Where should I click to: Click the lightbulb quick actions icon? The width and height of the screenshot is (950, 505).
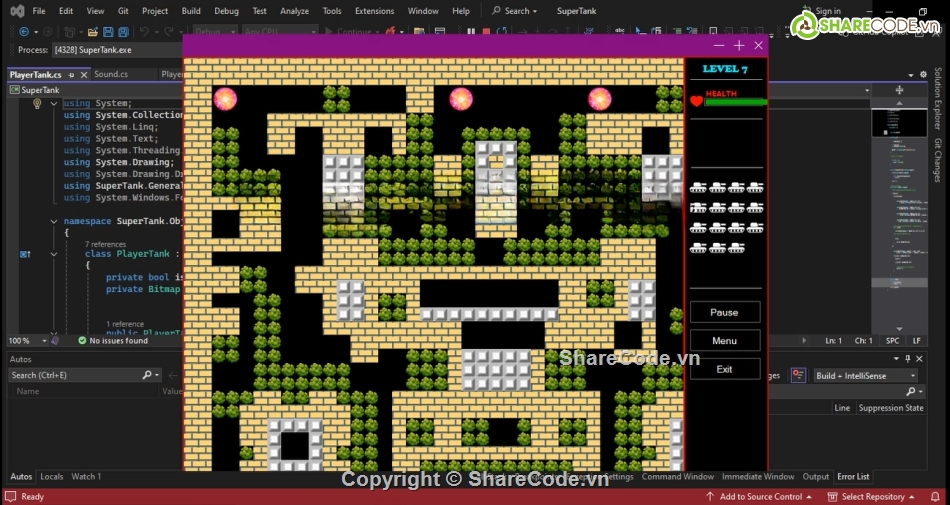point(37,104)
